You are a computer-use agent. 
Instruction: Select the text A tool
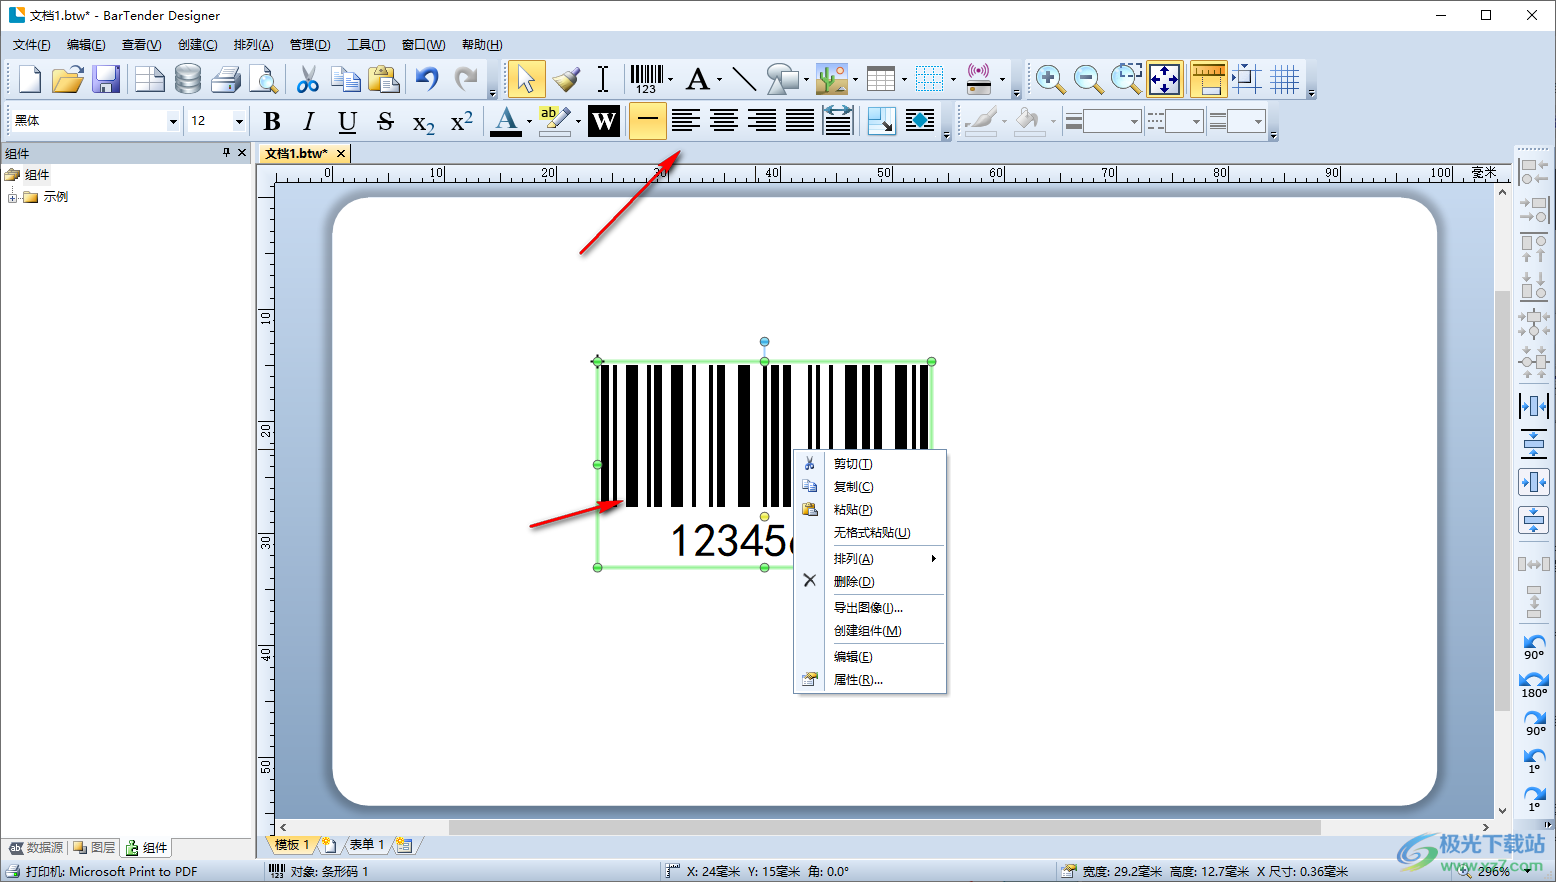click(698, 79)
